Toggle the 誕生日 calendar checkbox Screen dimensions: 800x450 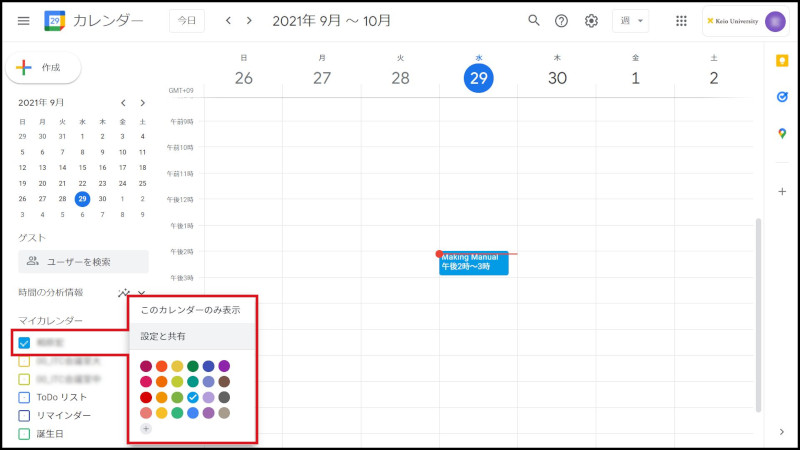click(24, 433)
